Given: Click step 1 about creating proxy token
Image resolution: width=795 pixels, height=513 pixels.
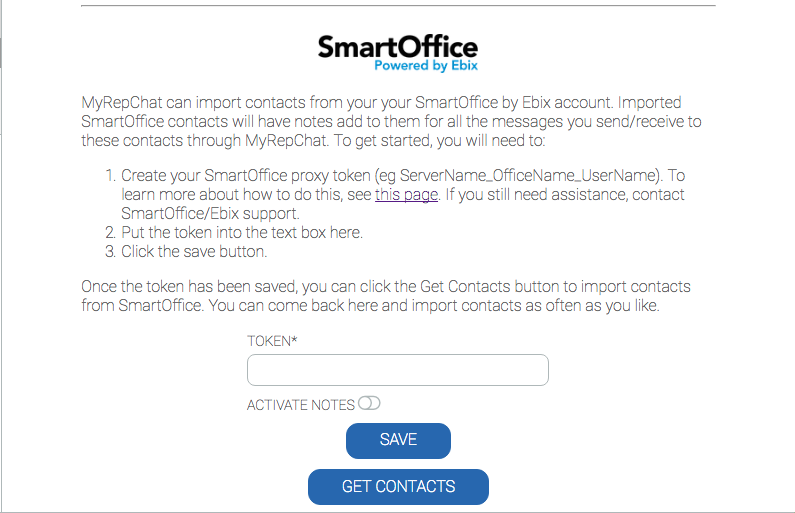Looking at the screenshot, I should click(395, 195).
